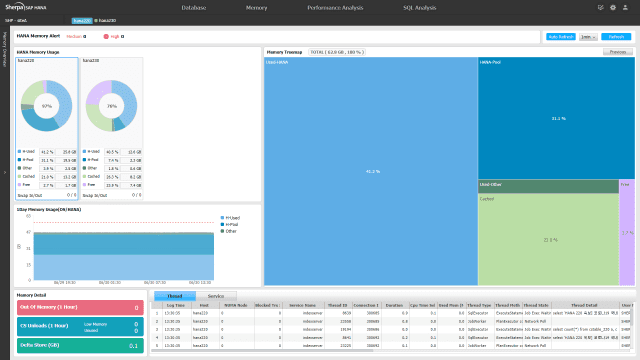Toggle the H-Used legend series in the 1Day Memory Usage chart
This screenshot has width=640, height=360.
[230, 218]
